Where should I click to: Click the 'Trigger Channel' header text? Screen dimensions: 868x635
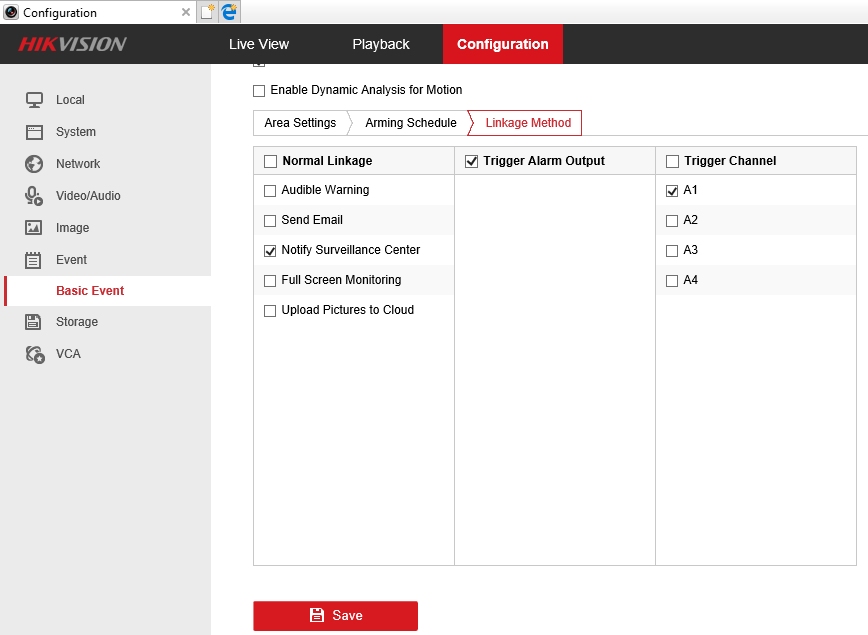click(x=730, y=161)
